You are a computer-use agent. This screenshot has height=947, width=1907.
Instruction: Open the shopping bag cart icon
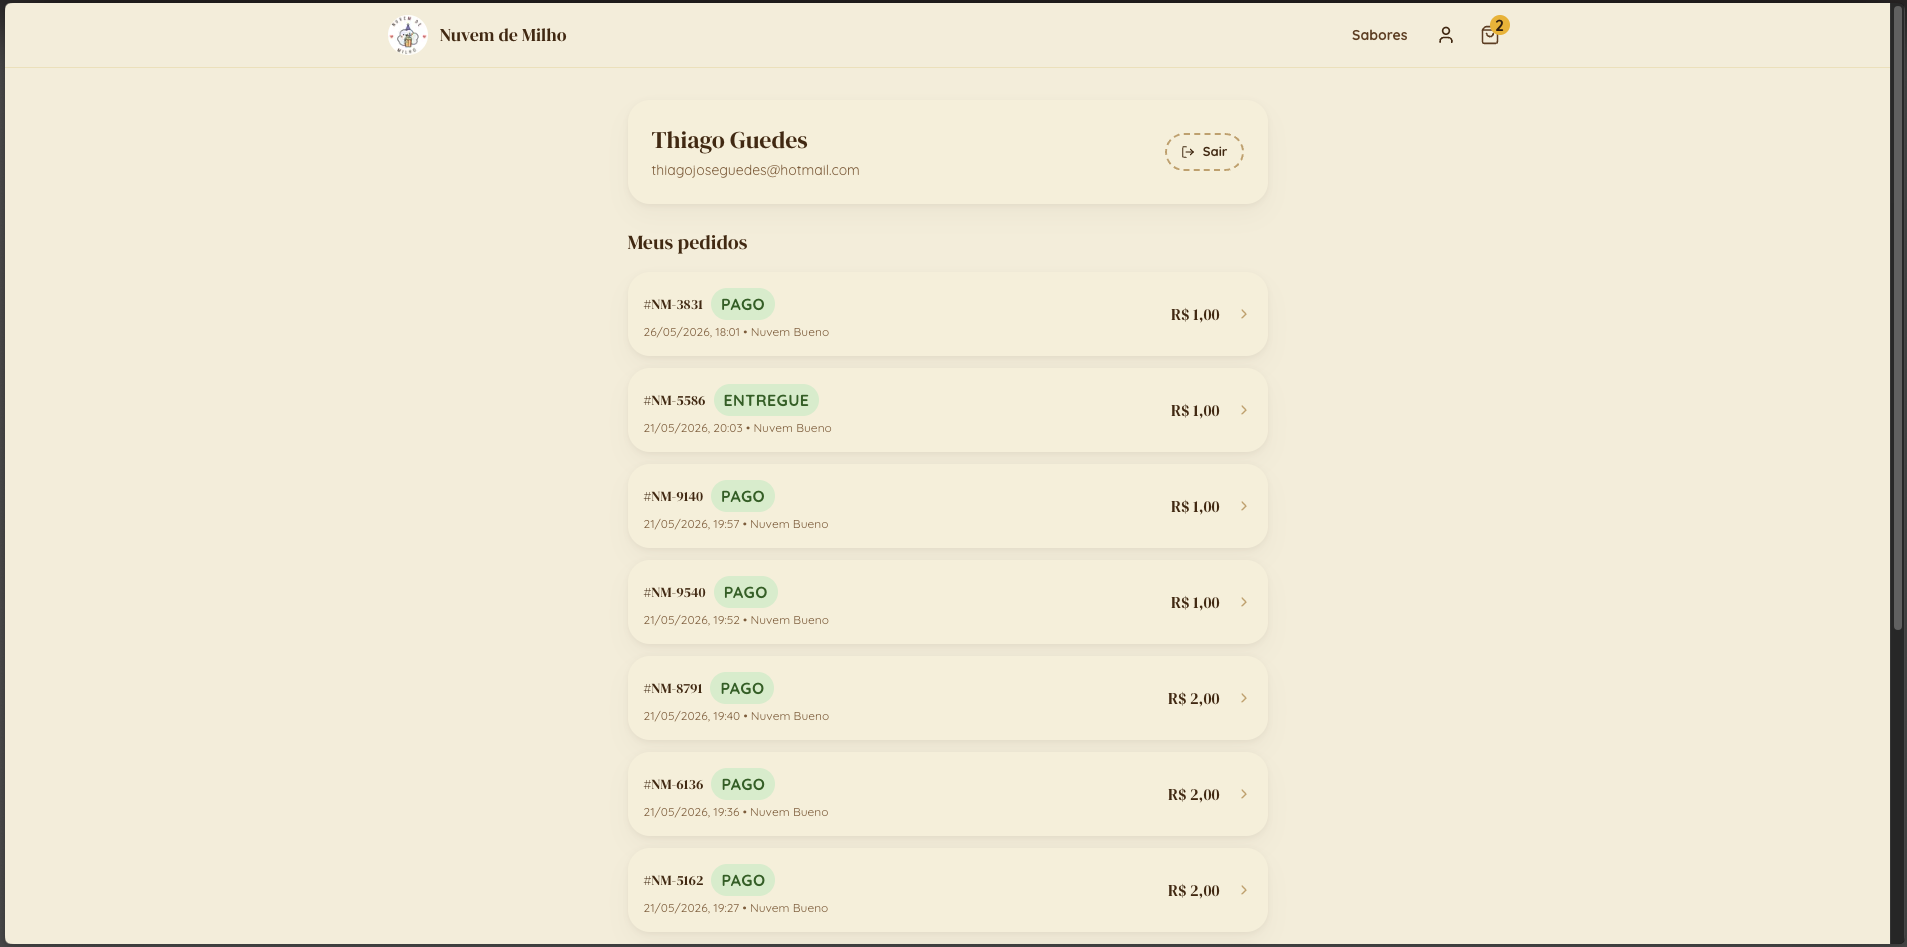point(1489,35)
